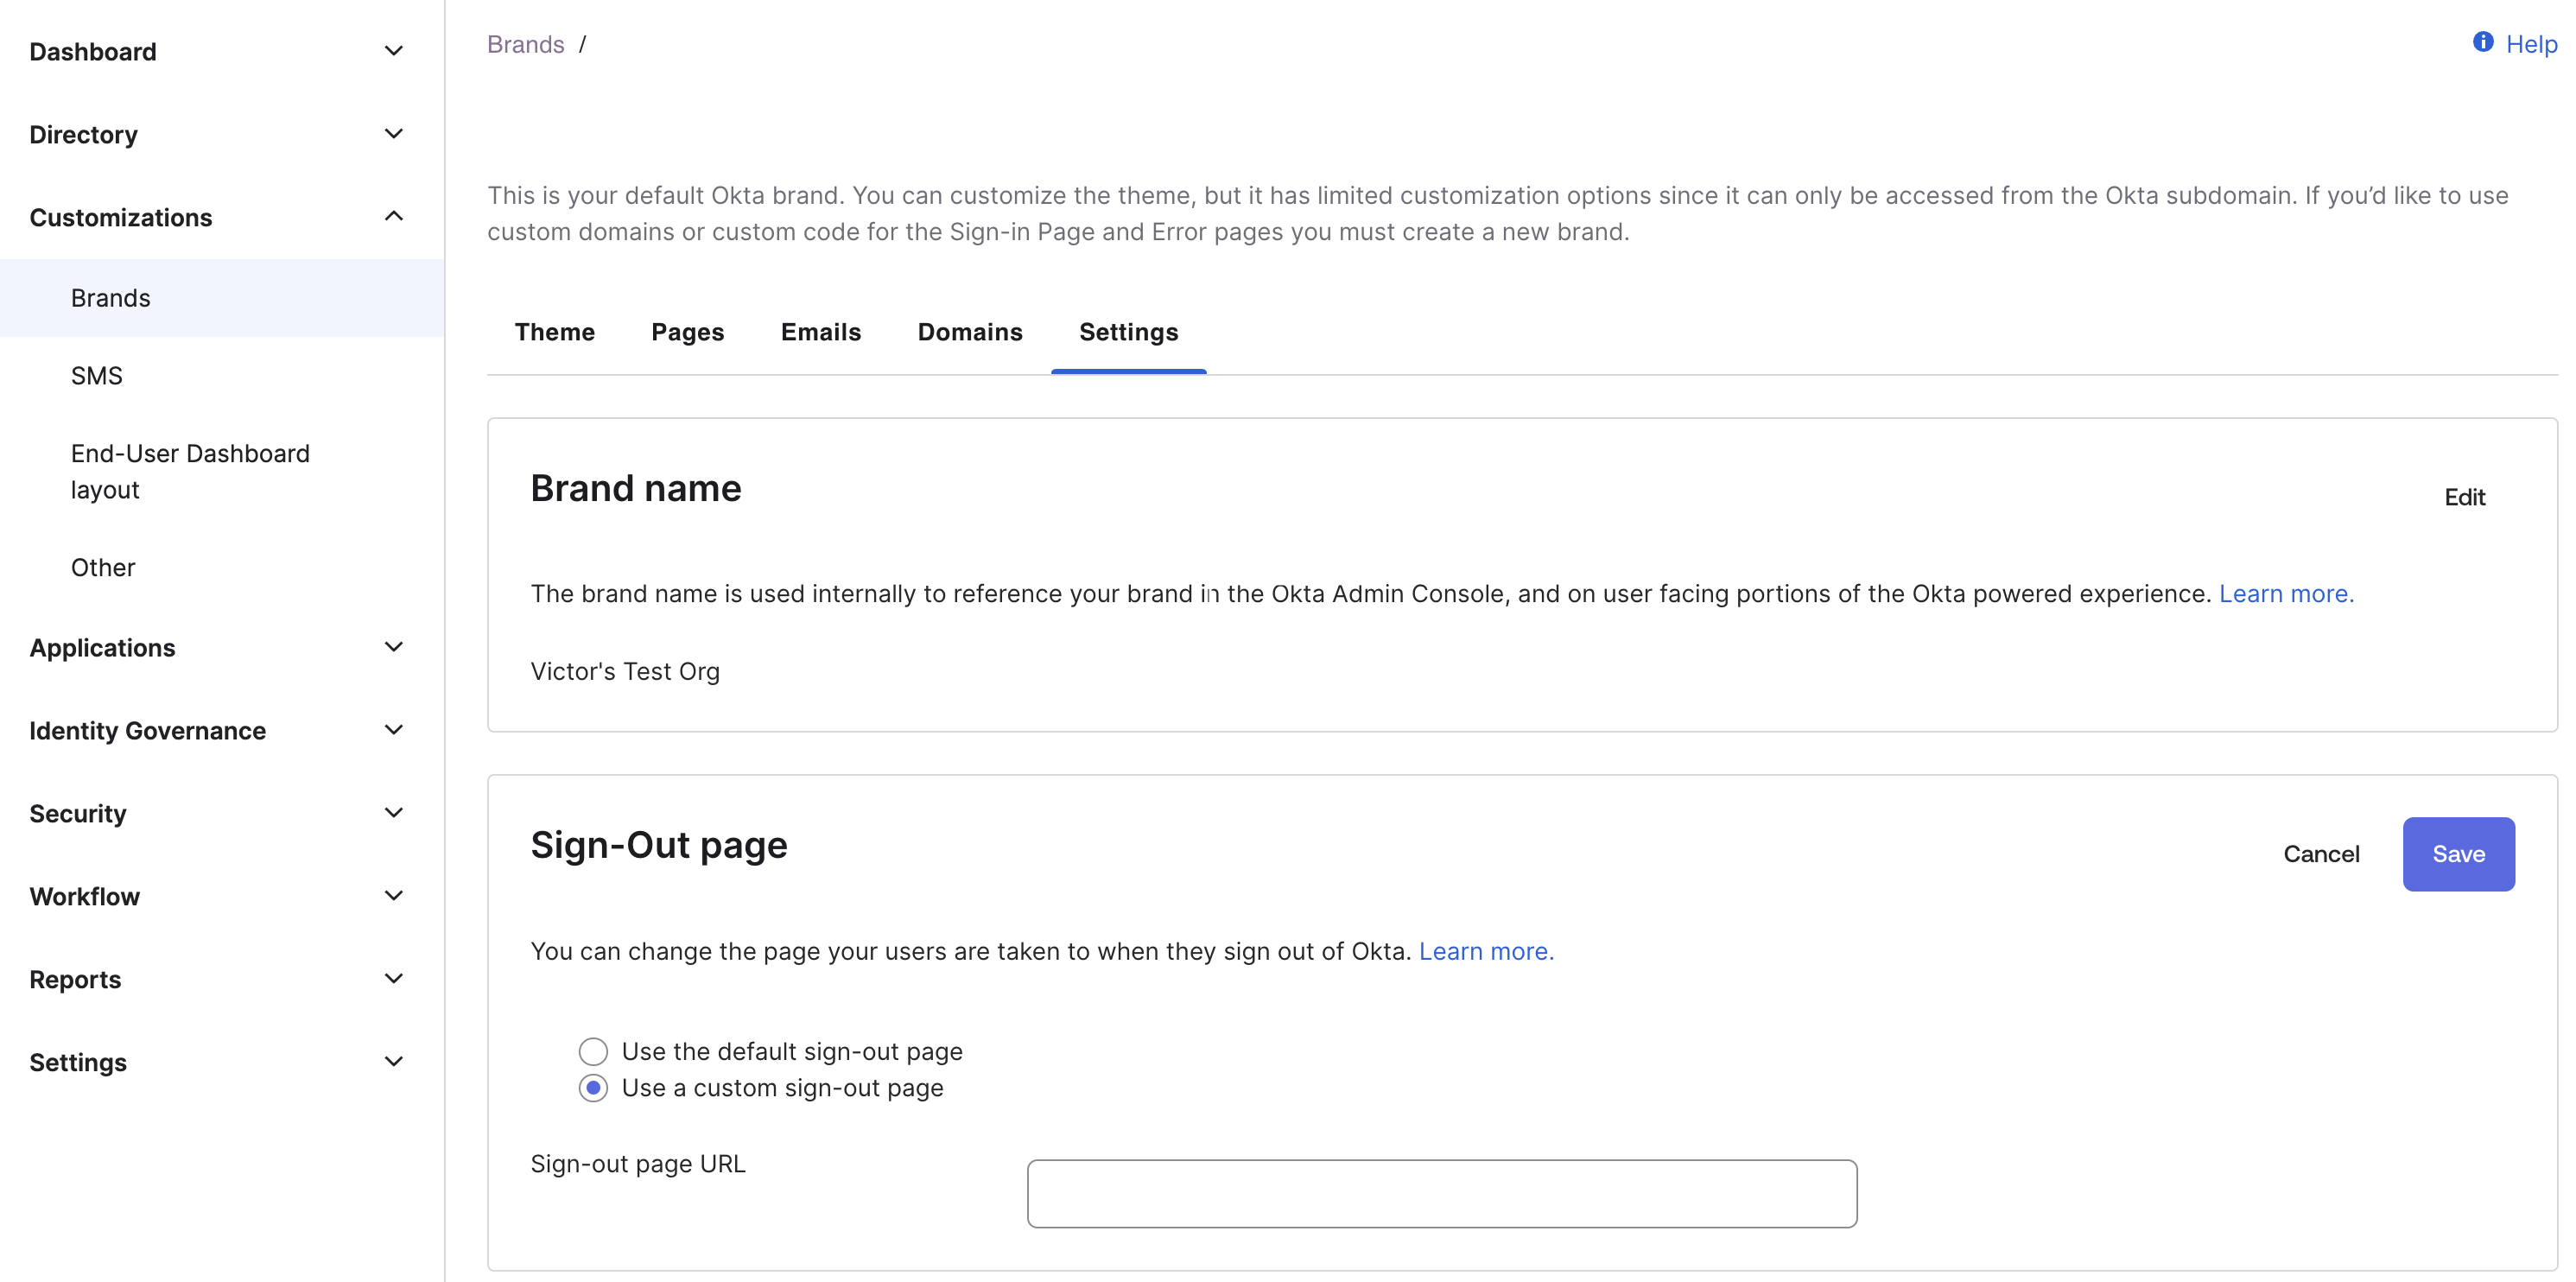Select 'Use the default sign-out page'
Image resolution: width=2576 pixels, height=1282 pixels.
pyautogui.click(x=594, y=1051)
